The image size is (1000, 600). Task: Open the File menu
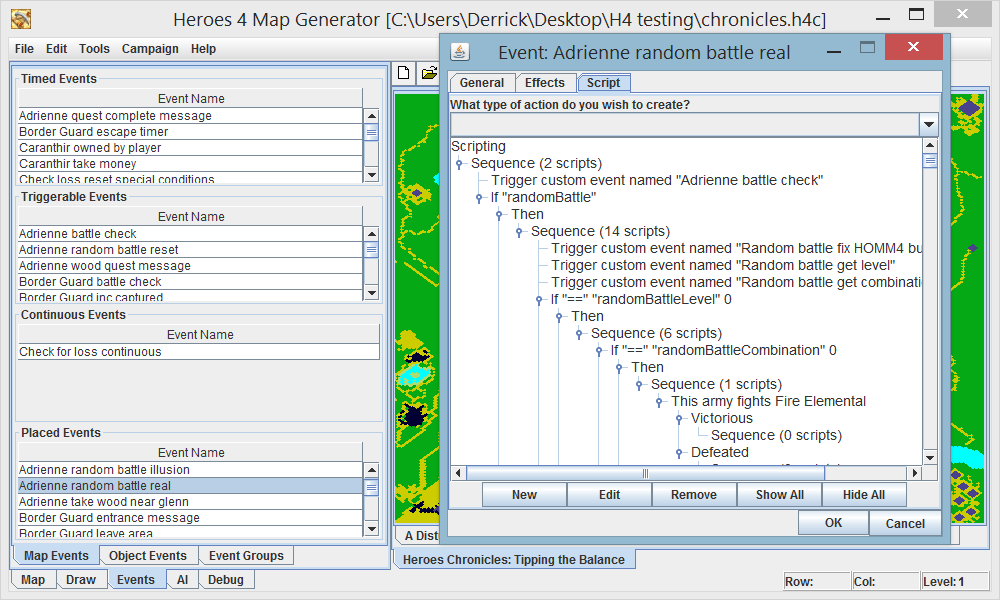coord(24,48)
